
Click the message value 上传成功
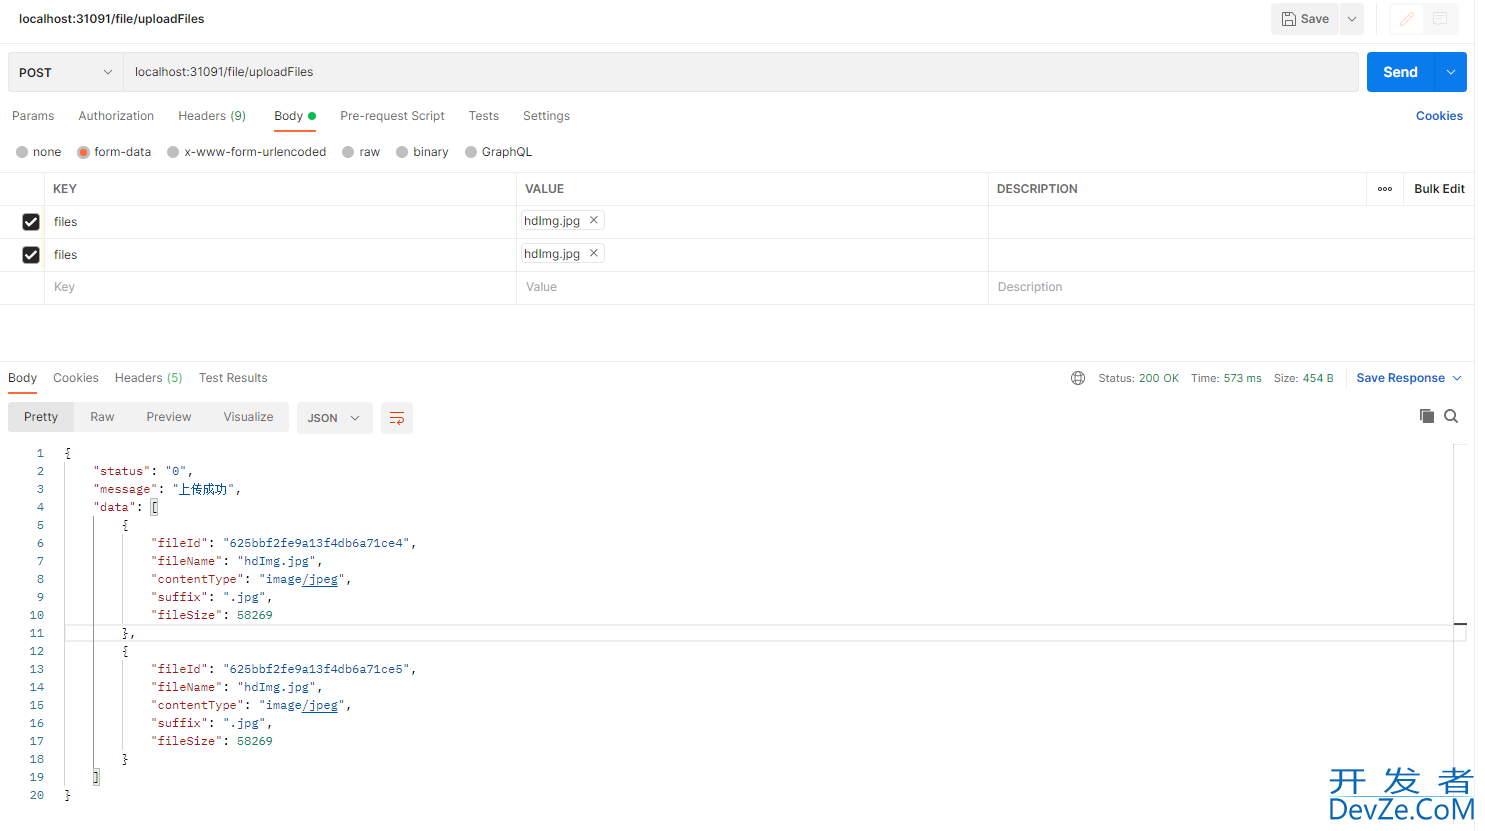[204, 489]
